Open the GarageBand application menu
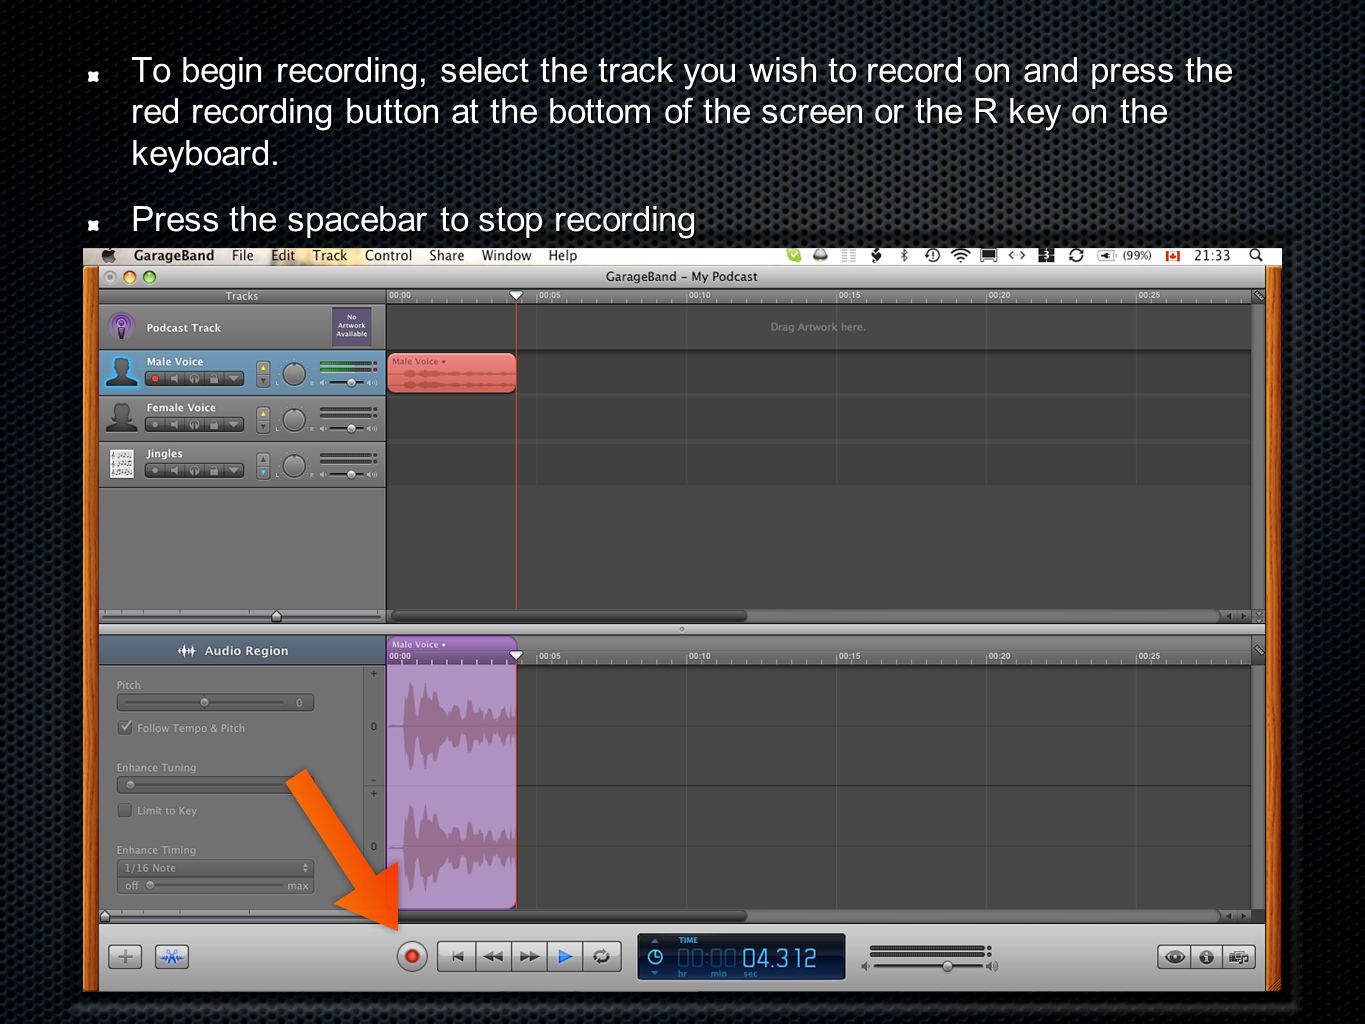The image size is (1365, 1024). 174,256
